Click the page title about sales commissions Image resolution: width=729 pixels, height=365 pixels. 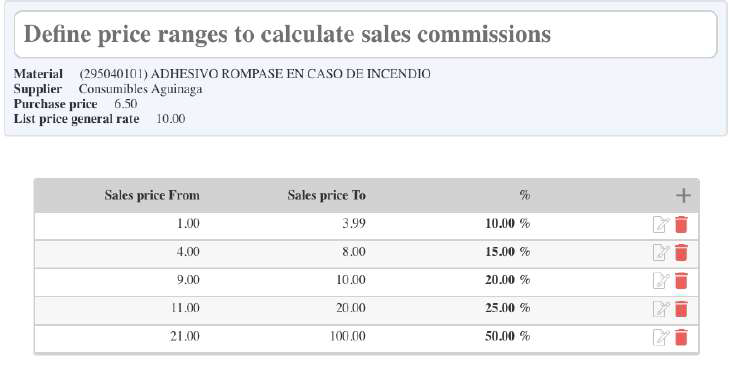tap(287, 34)
